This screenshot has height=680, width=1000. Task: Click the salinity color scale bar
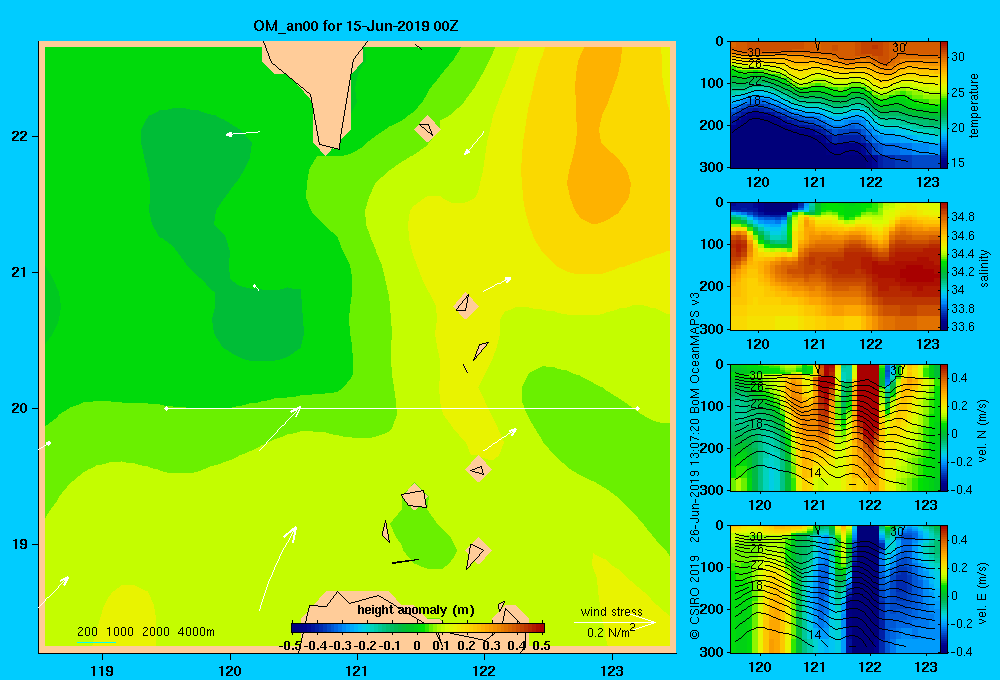coord(944,266)
